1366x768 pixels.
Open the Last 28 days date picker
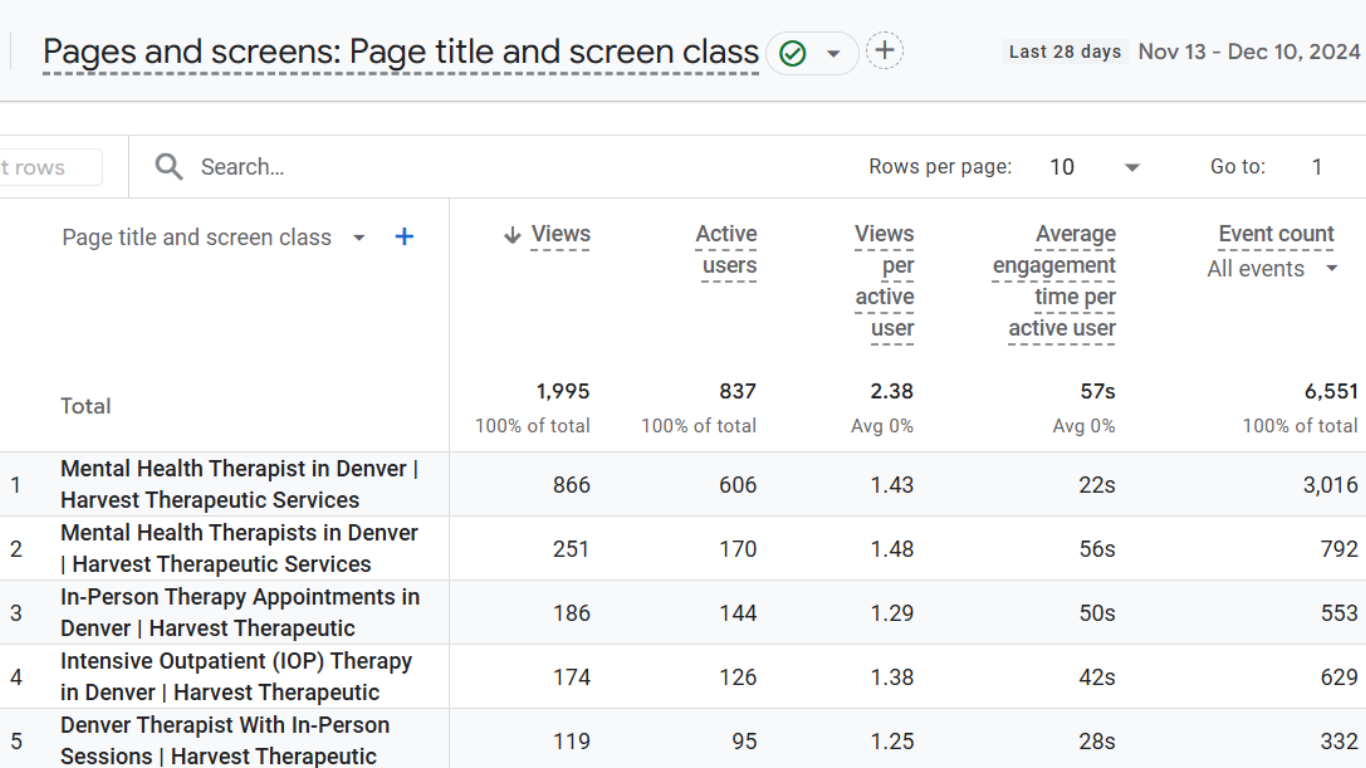tap(1065, 52)
